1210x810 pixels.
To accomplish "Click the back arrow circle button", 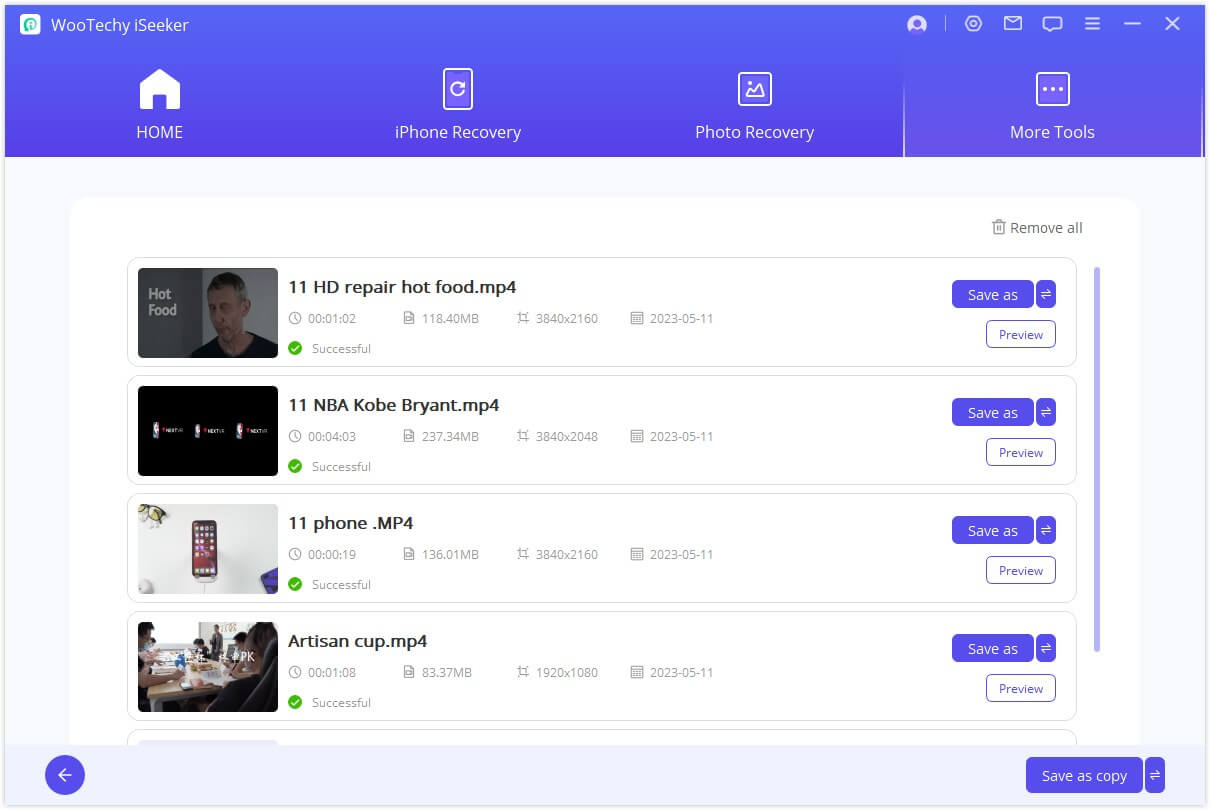I will (65, 775).
